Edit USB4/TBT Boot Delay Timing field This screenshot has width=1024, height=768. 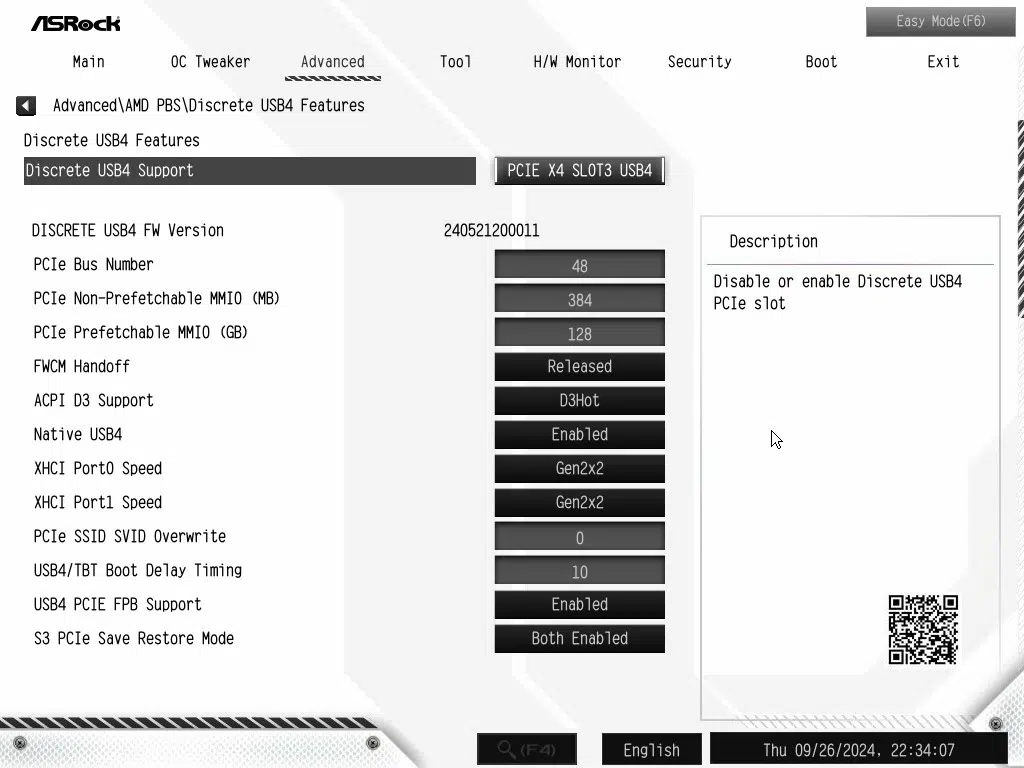tap(579, 572)
